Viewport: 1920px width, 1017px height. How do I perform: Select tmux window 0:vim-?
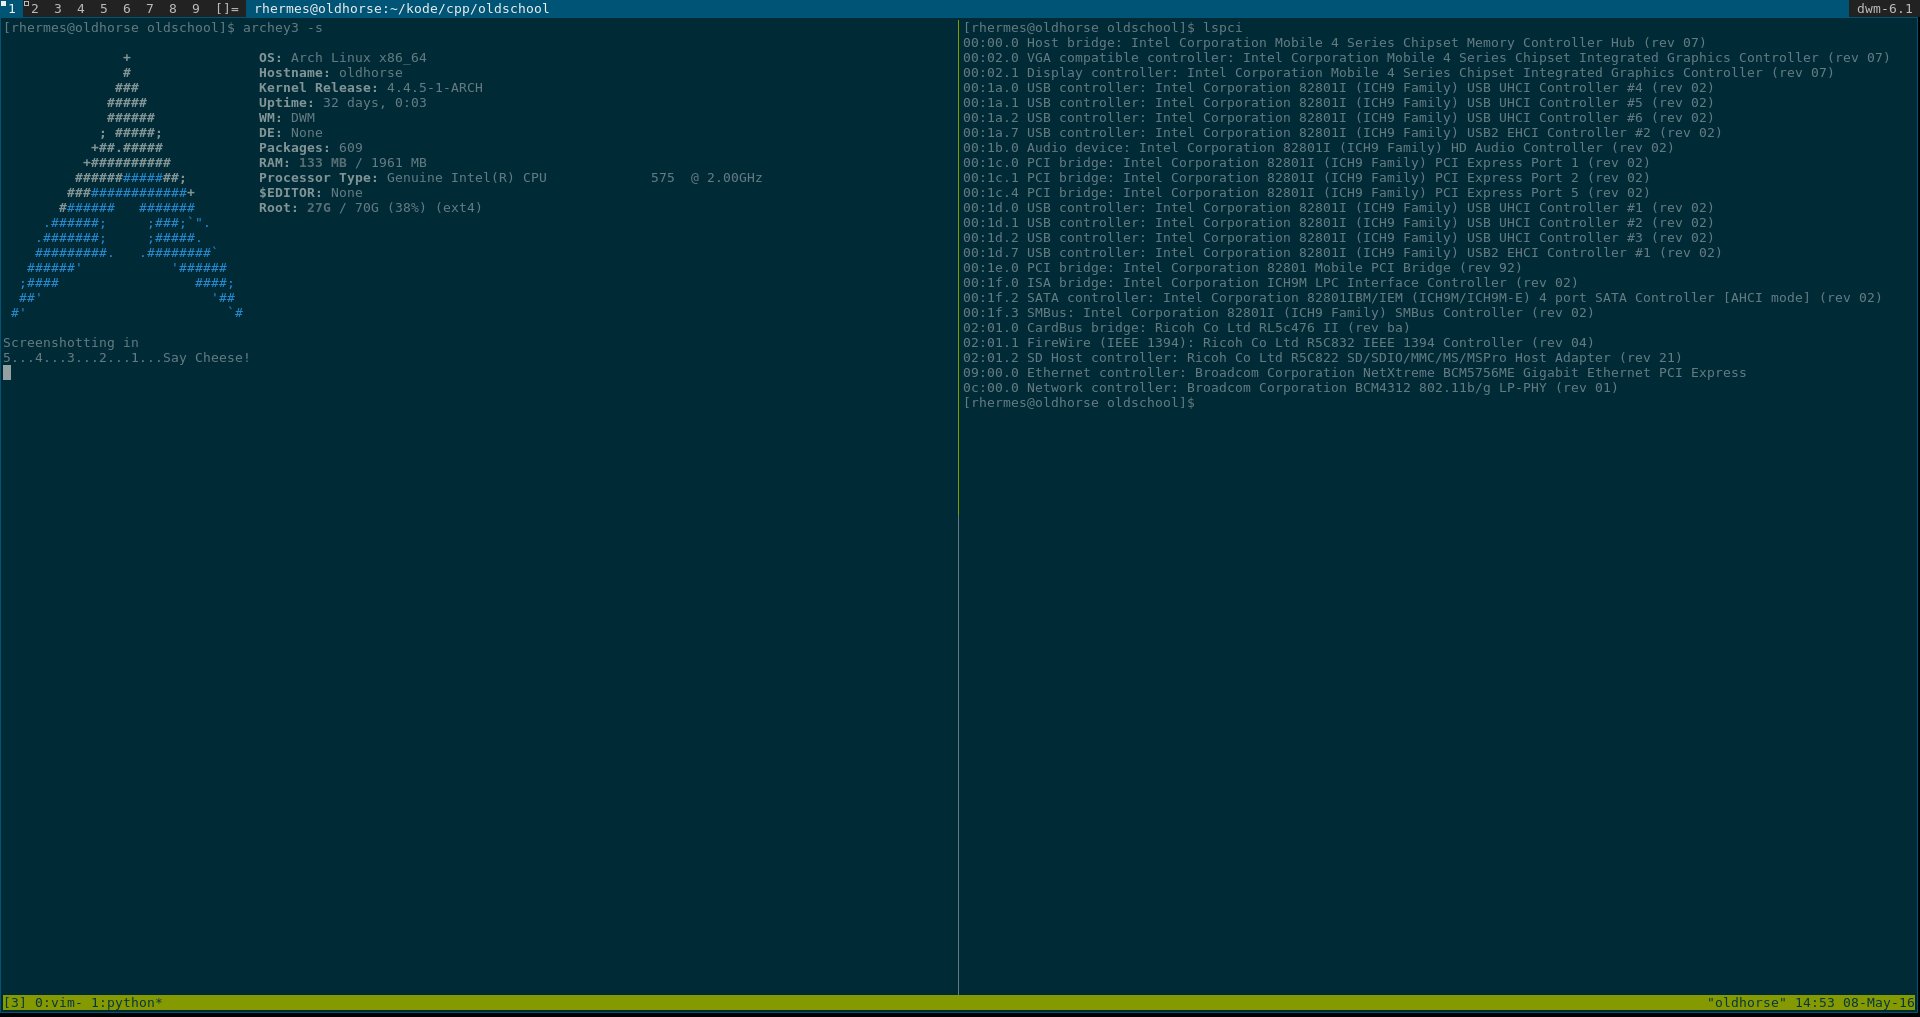click(x=59, y=1003)
